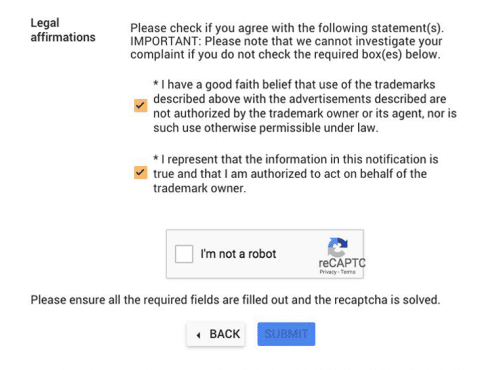Click the left arrow icon on BACK
This screenshot has height=370, width=485.
coord(199,335)
